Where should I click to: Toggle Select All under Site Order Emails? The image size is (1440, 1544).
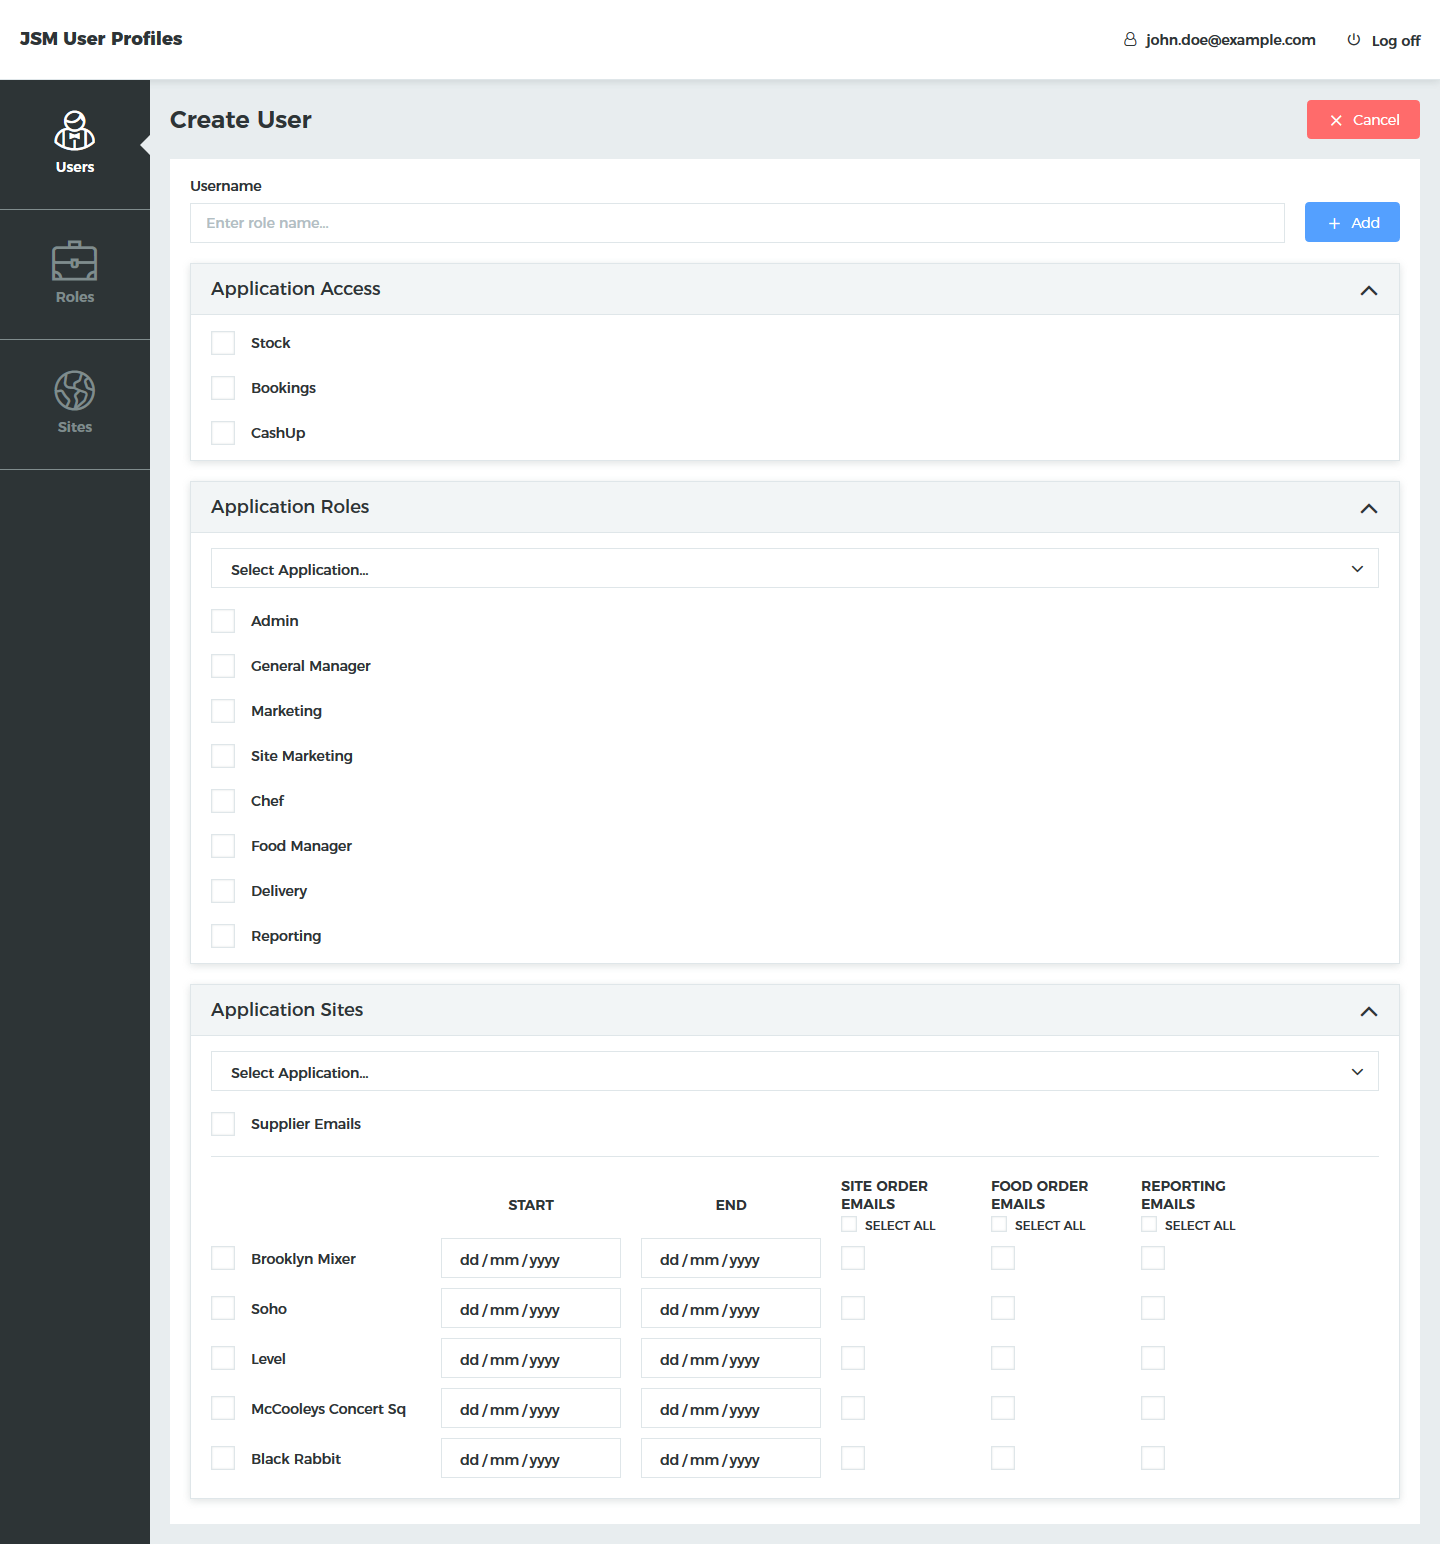(849, 1225)
